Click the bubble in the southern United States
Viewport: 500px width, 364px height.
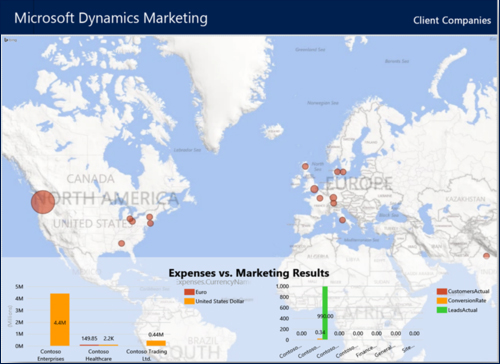(122, 243)
